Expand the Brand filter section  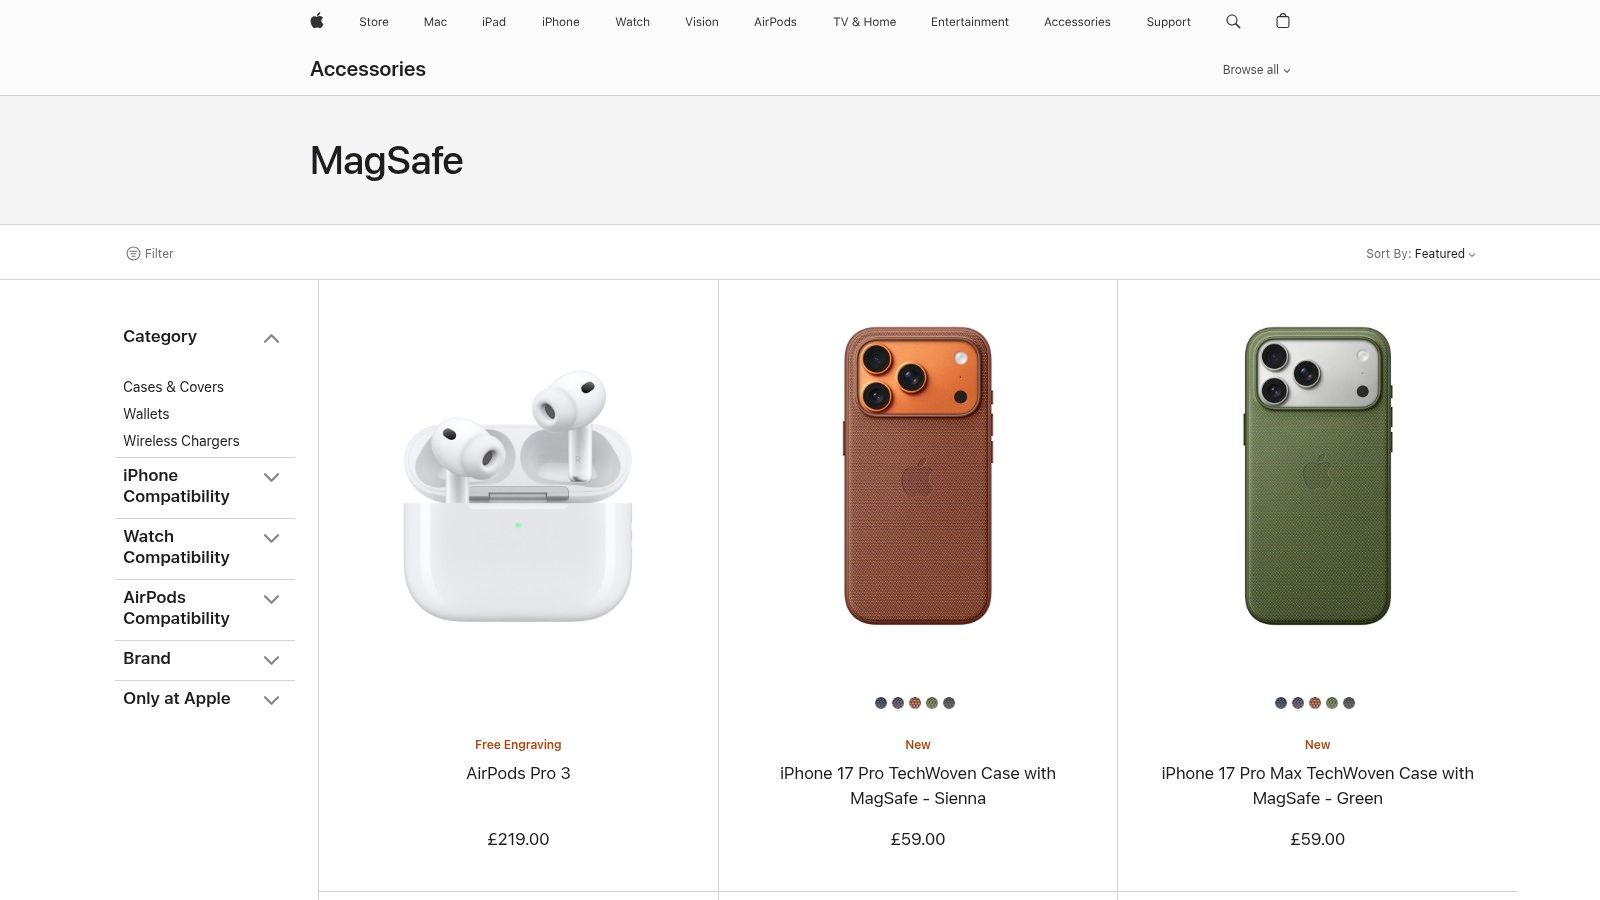[x=271, y=660]
